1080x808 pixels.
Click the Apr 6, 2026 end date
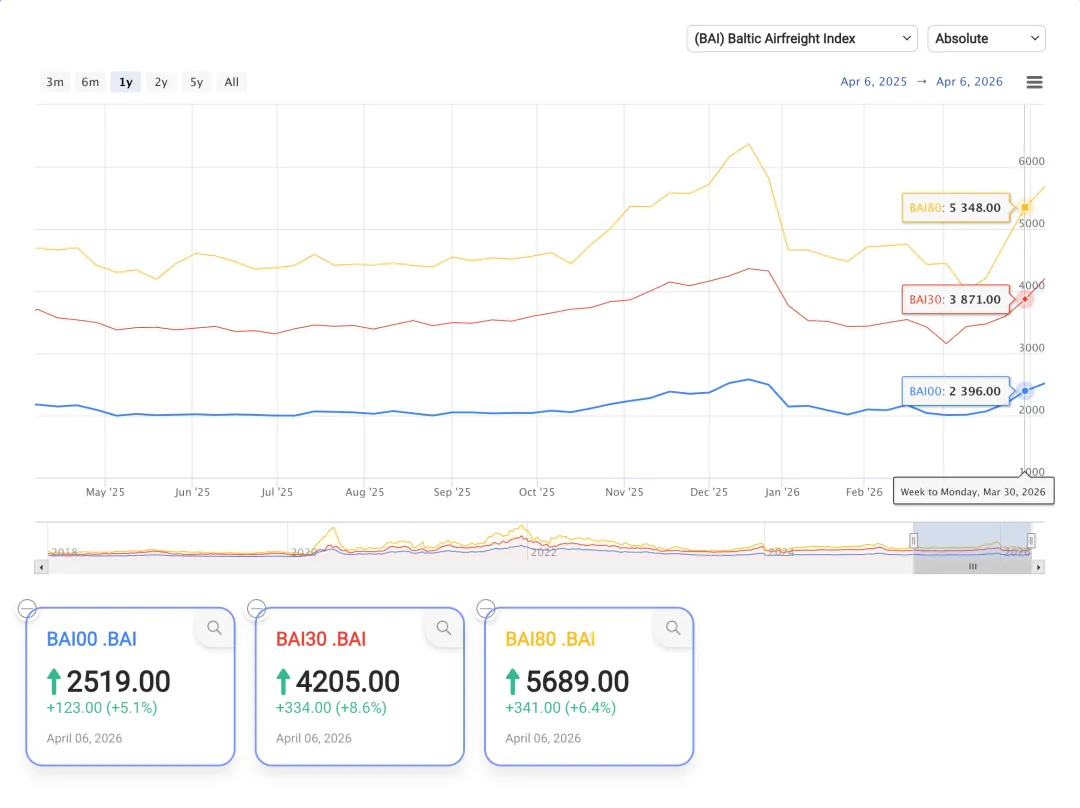coord(969,82)
